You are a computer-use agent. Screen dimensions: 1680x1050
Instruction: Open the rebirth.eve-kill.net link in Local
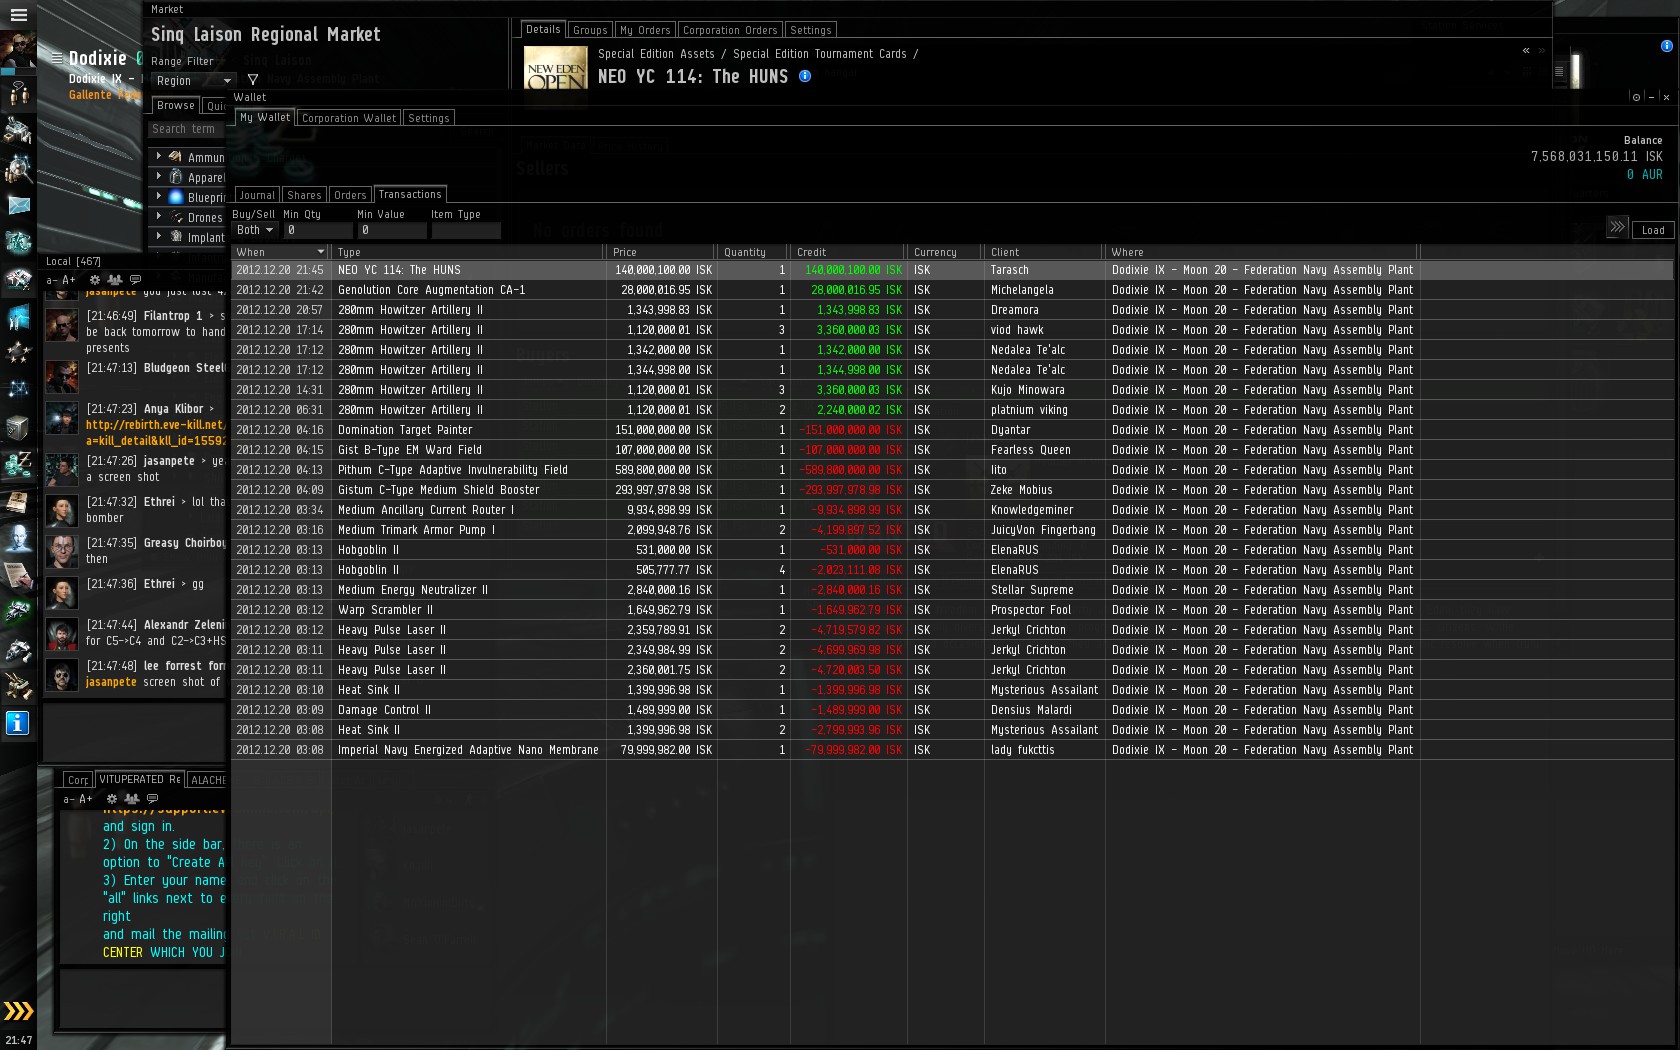click(156, 432)
